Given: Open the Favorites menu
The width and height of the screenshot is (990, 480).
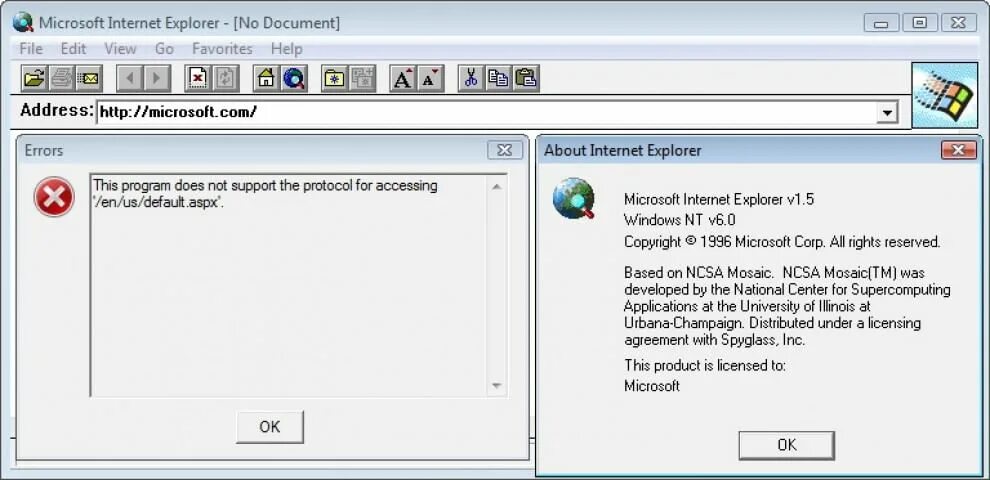Looking at the screenshot, I should [222, 49].
